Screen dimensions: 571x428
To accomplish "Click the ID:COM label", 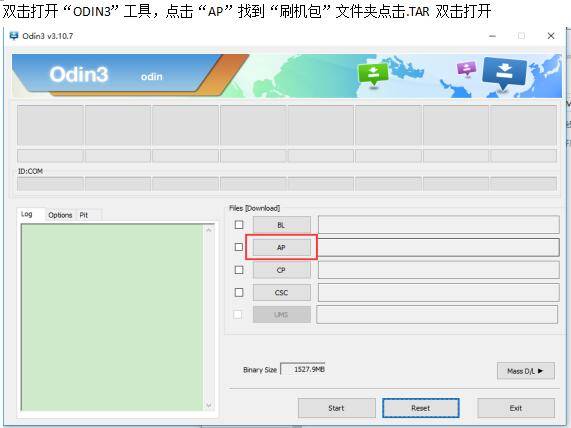I will 30,171.
